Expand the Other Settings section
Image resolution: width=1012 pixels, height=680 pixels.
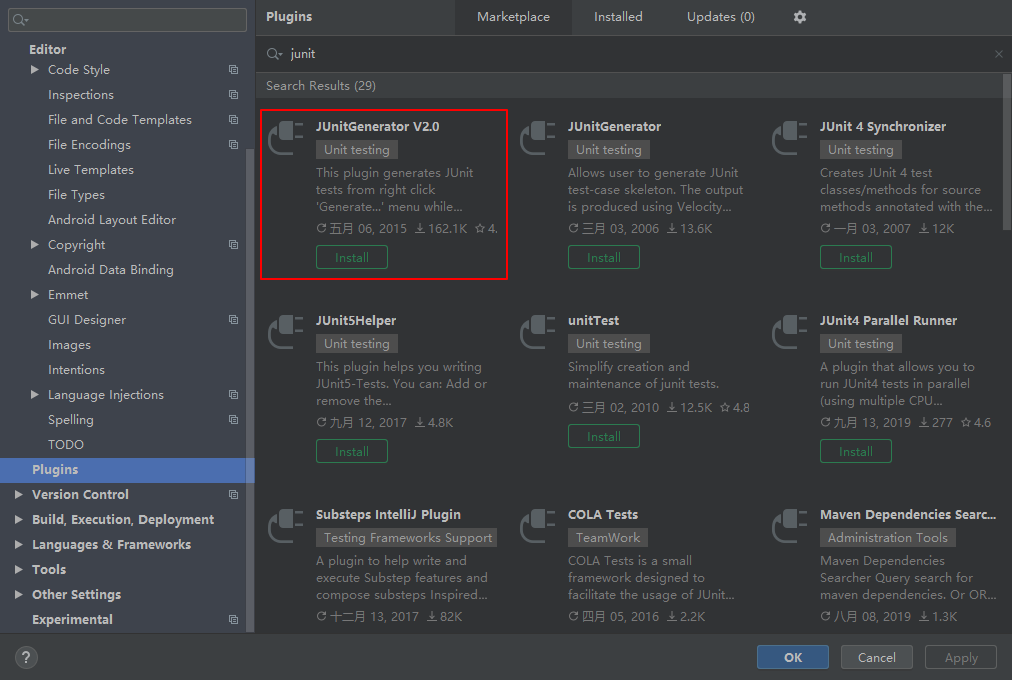[19, 595]
